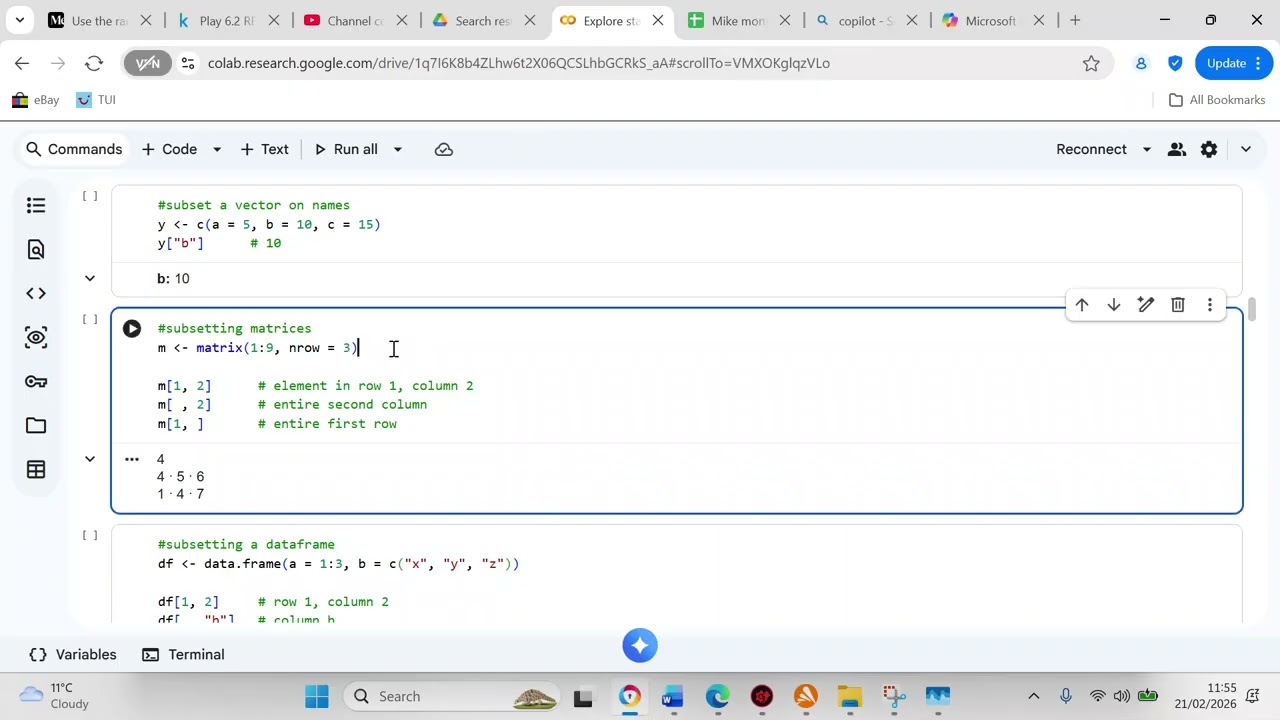Open a new browser tab
The height and width of the screenshot is (720, 1280).
(x=1075, y=20)
